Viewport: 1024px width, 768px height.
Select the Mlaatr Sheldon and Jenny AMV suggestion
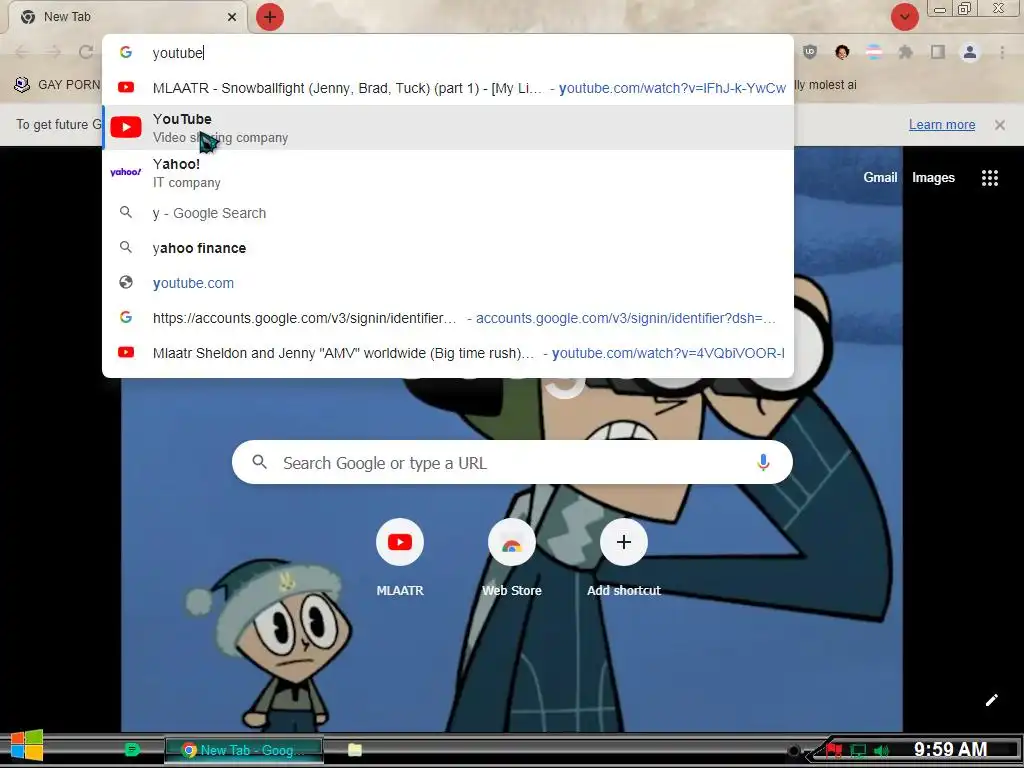click(x=448, y=353)
